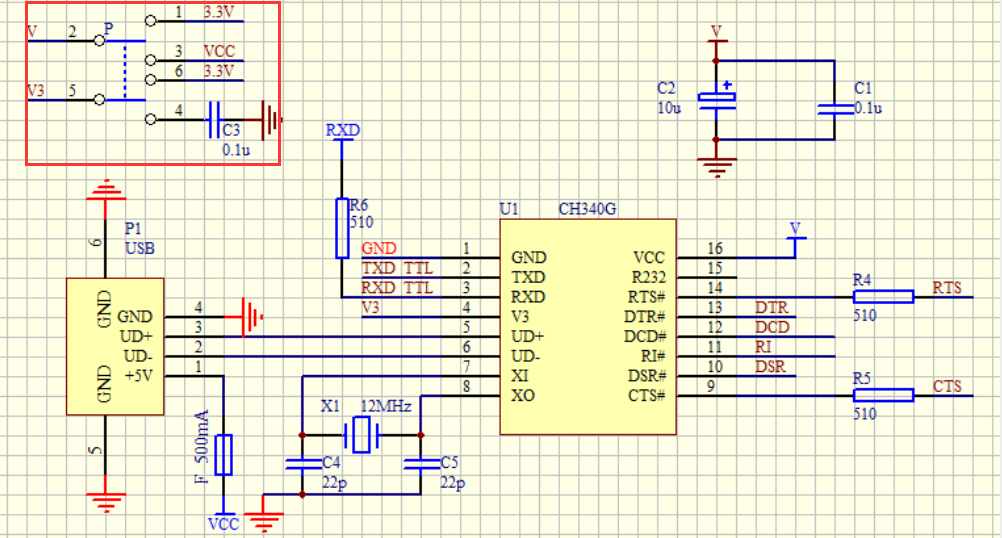
Task: Click the 22p value of C5
Action: 452,482
